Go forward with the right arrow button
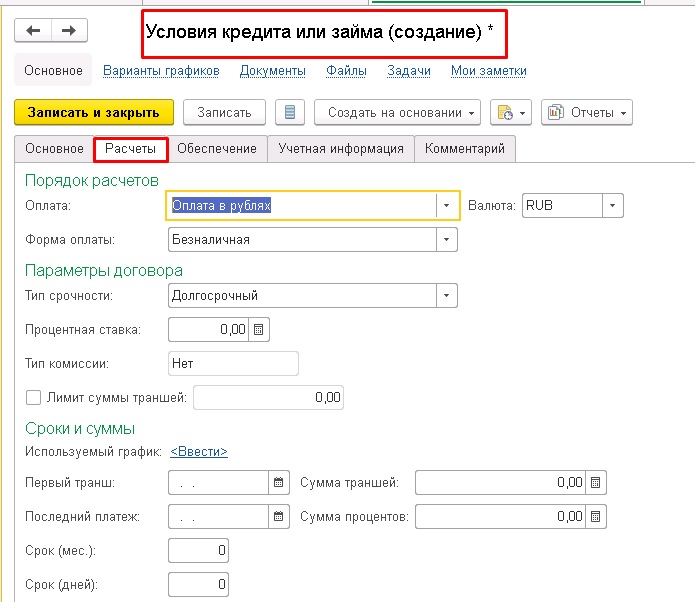Image resolution: width=695 pixels, height=602 pixels. click(x=69, y=31)
